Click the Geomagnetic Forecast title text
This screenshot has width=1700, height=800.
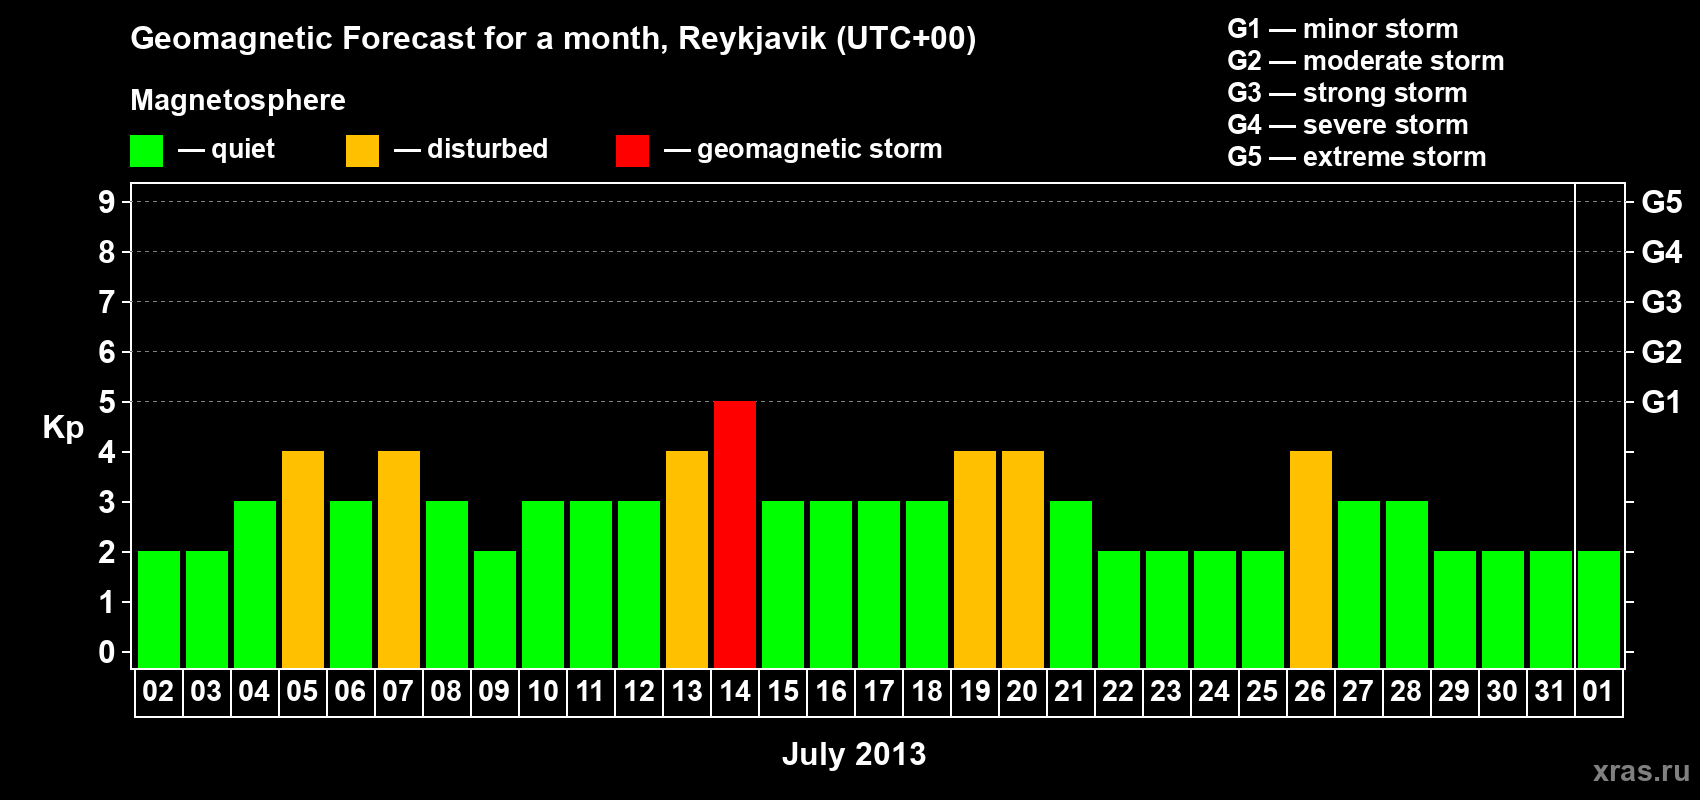coord(553,39)
